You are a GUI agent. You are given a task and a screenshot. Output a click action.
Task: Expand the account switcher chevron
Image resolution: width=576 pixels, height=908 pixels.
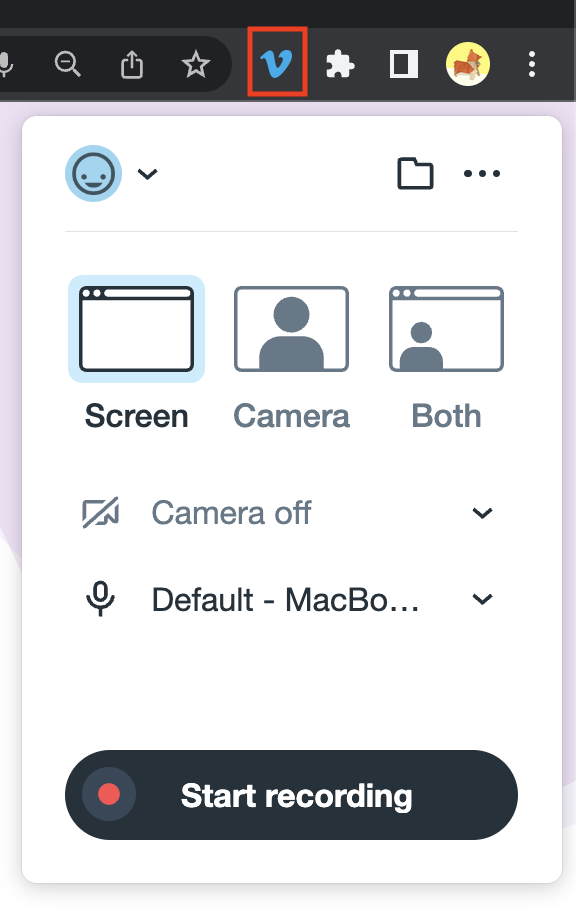pyautogui.click(x=148, y=174)
